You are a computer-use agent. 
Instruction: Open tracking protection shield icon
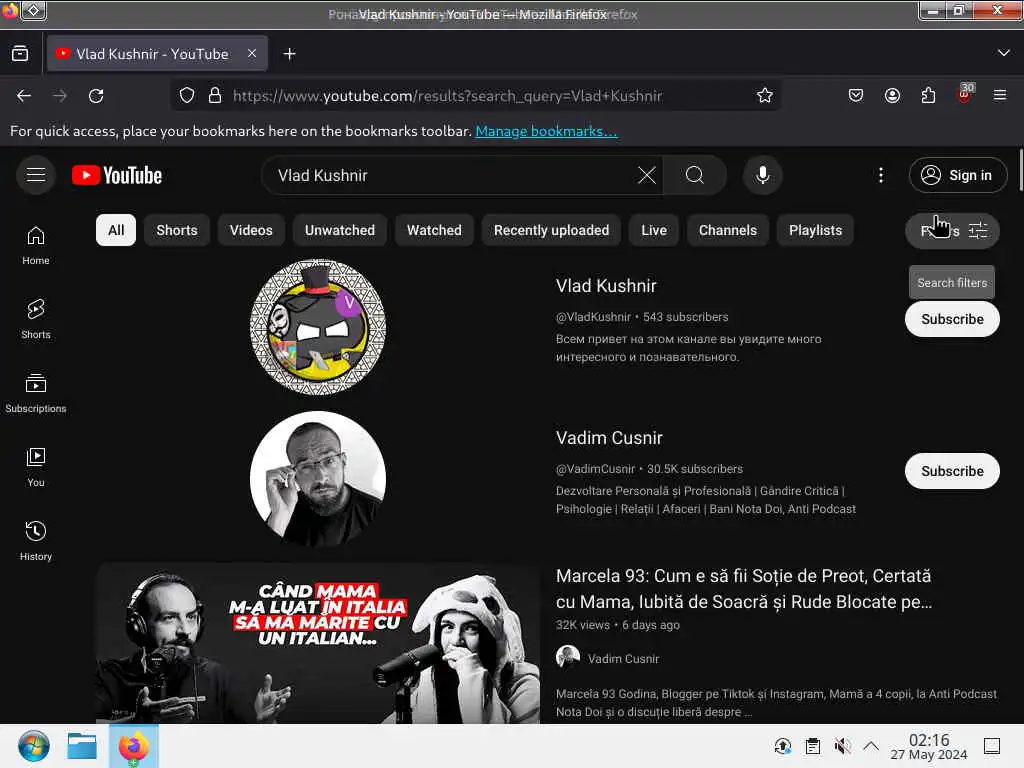[187, 96]
